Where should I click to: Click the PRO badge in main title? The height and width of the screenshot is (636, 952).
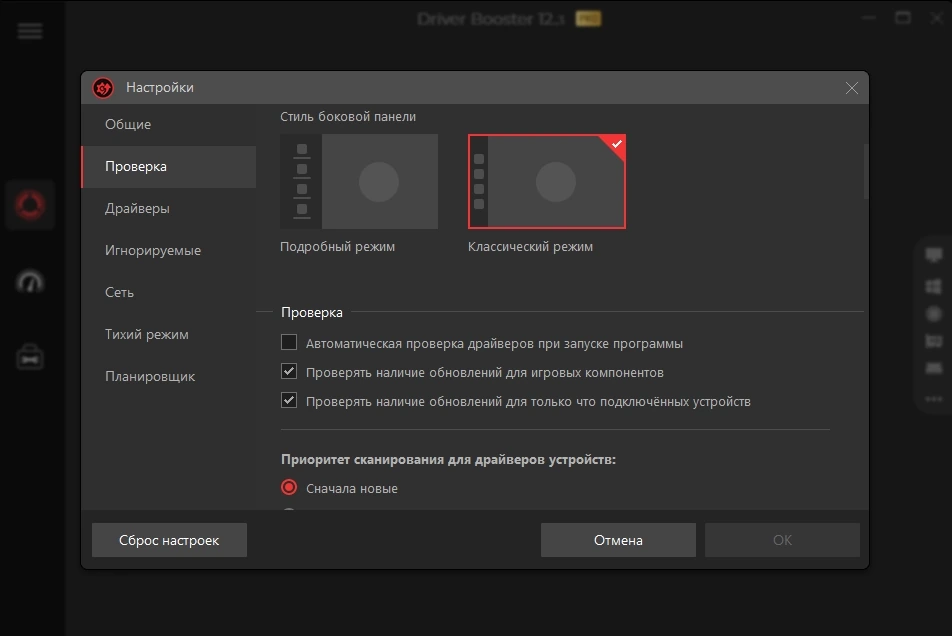[588, 19]
